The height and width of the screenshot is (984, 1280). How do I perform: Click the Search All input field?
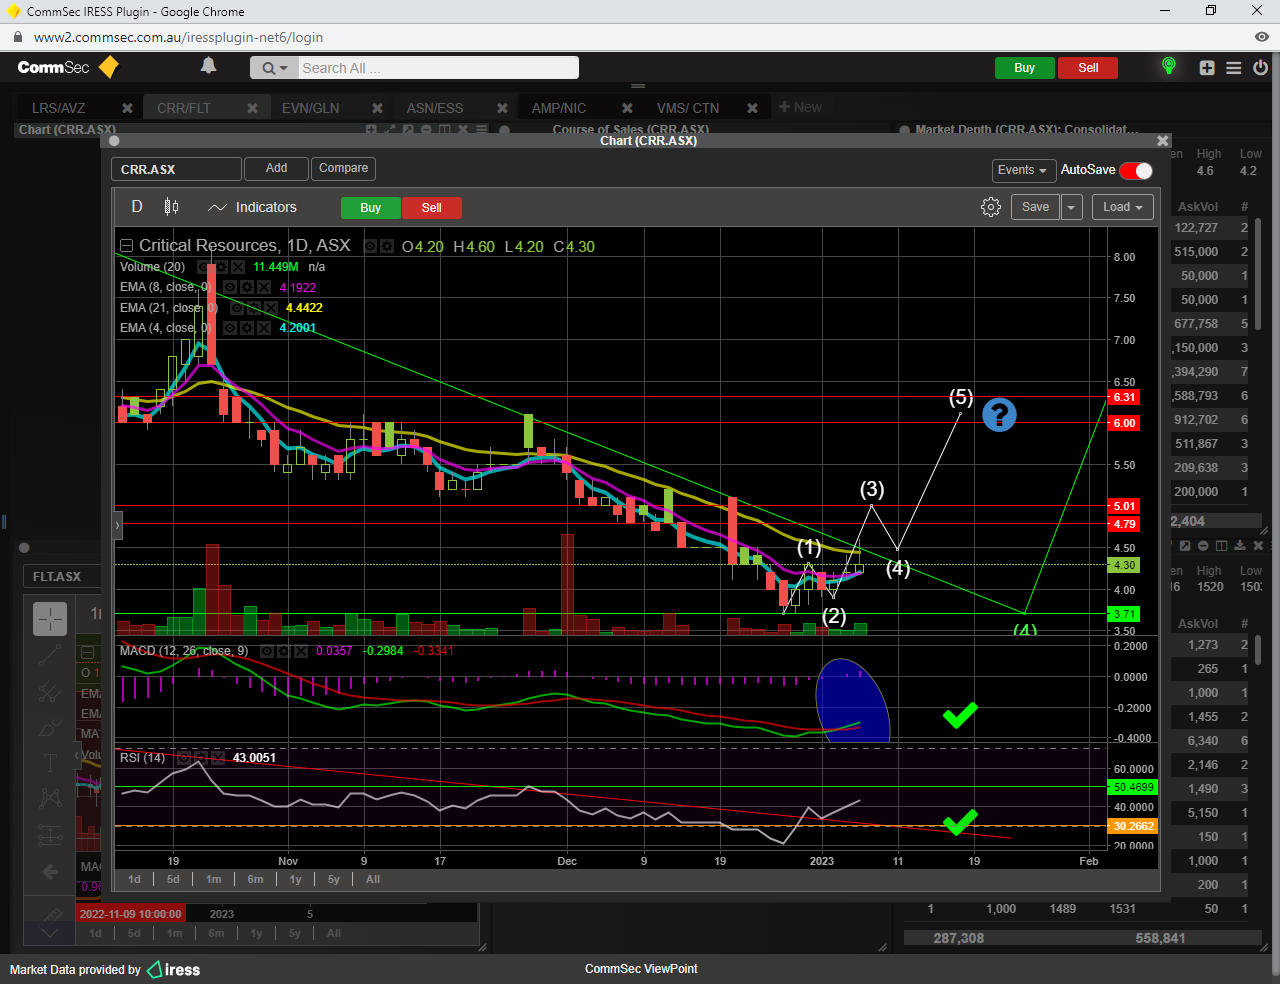(x=436, y=68)
